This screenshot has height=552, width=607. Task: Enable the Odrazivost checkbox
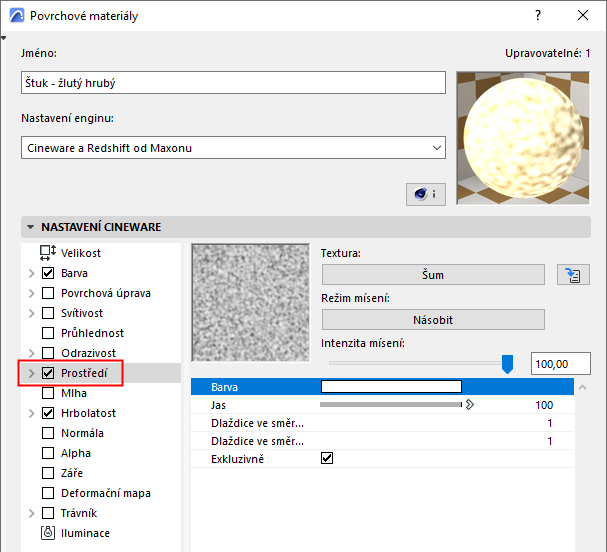[48, 353]
